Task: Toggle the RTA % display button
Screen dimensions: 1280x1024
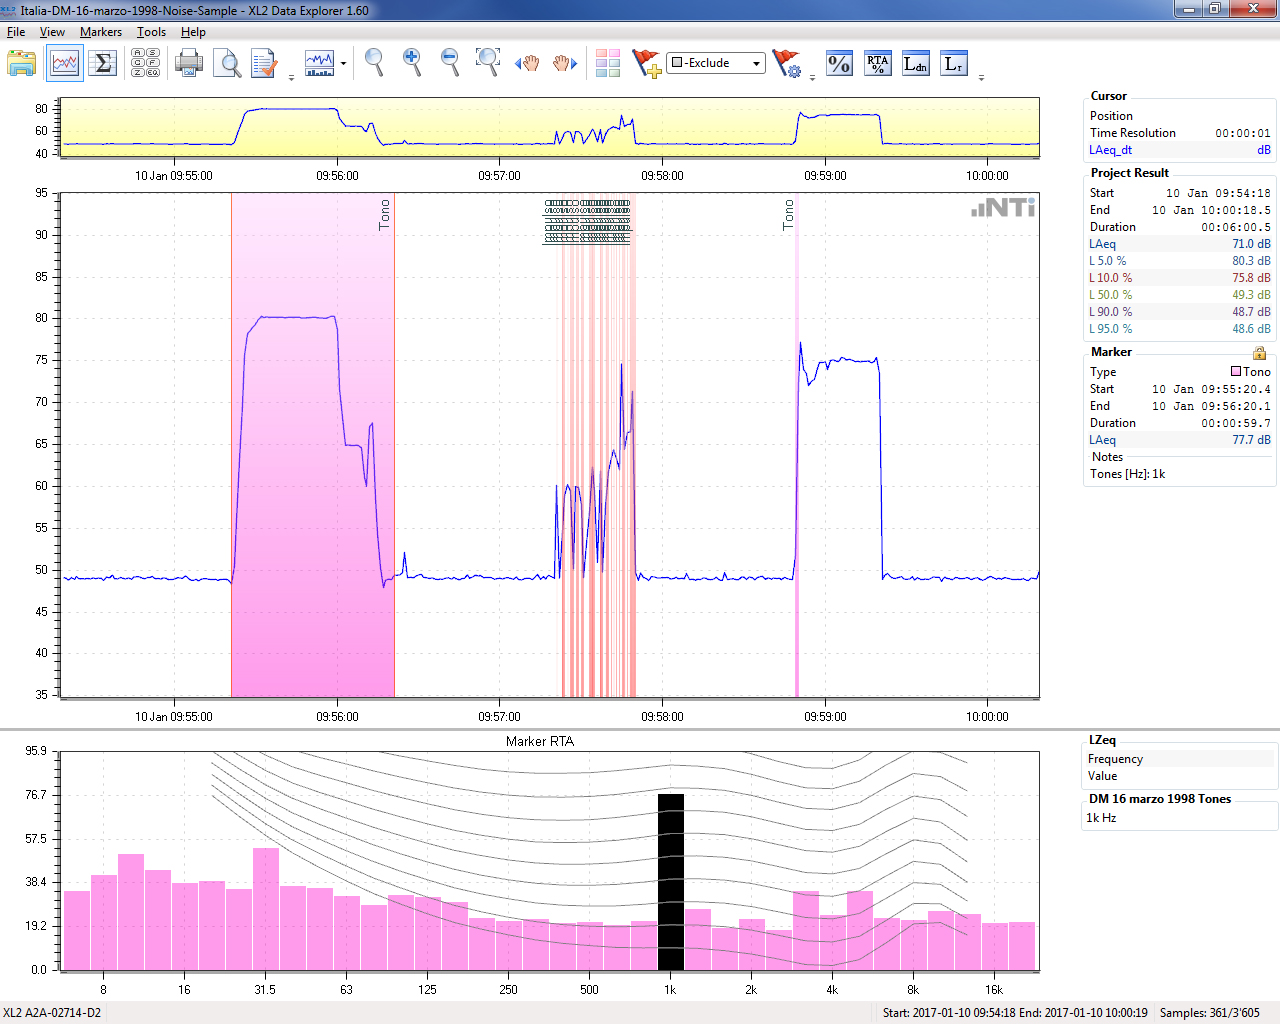Action: [x=877, y=64]
